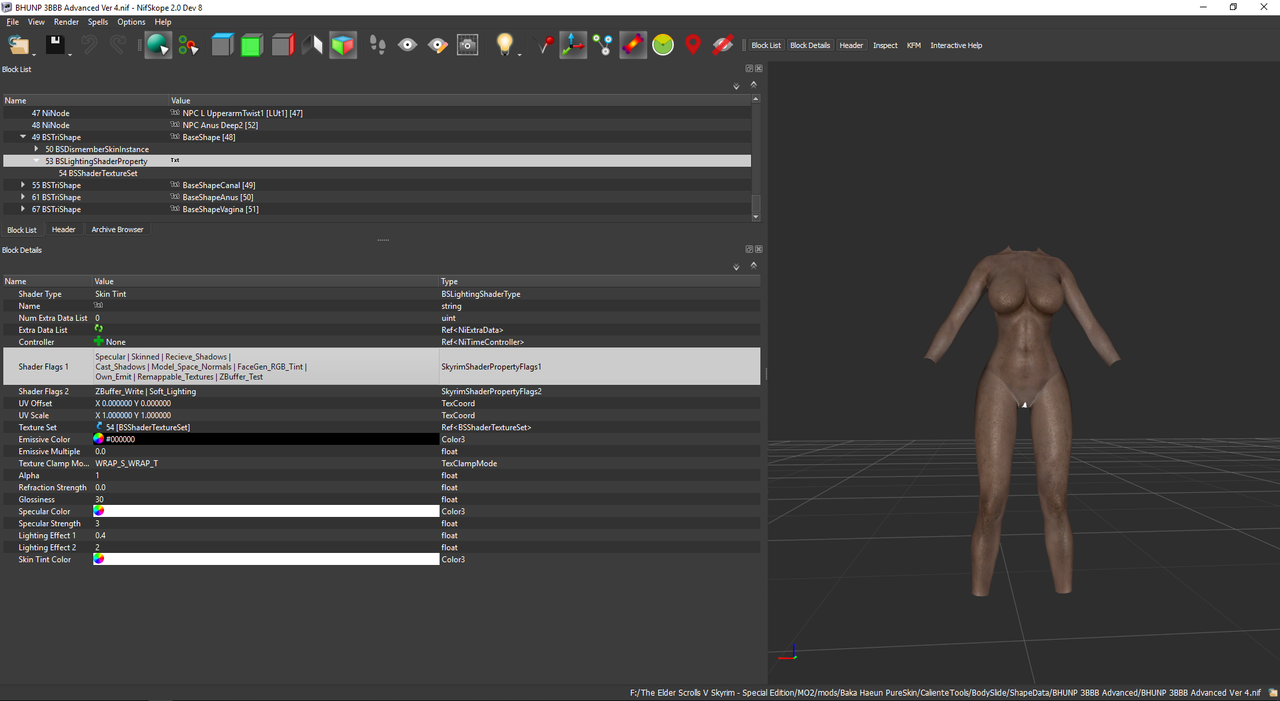This screenshot has width=1280, height=701.
Task: Click the screenshot camera icon
Action: pos(467,45)
